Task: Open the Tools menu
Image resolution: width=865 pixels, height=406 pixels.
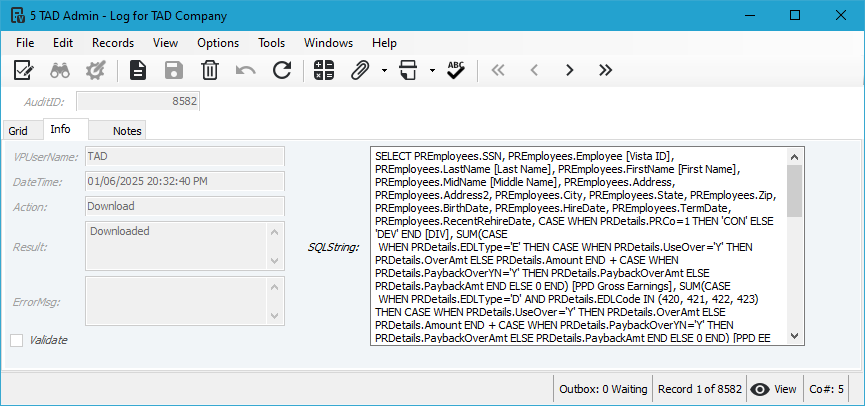Action: point(271,43)
